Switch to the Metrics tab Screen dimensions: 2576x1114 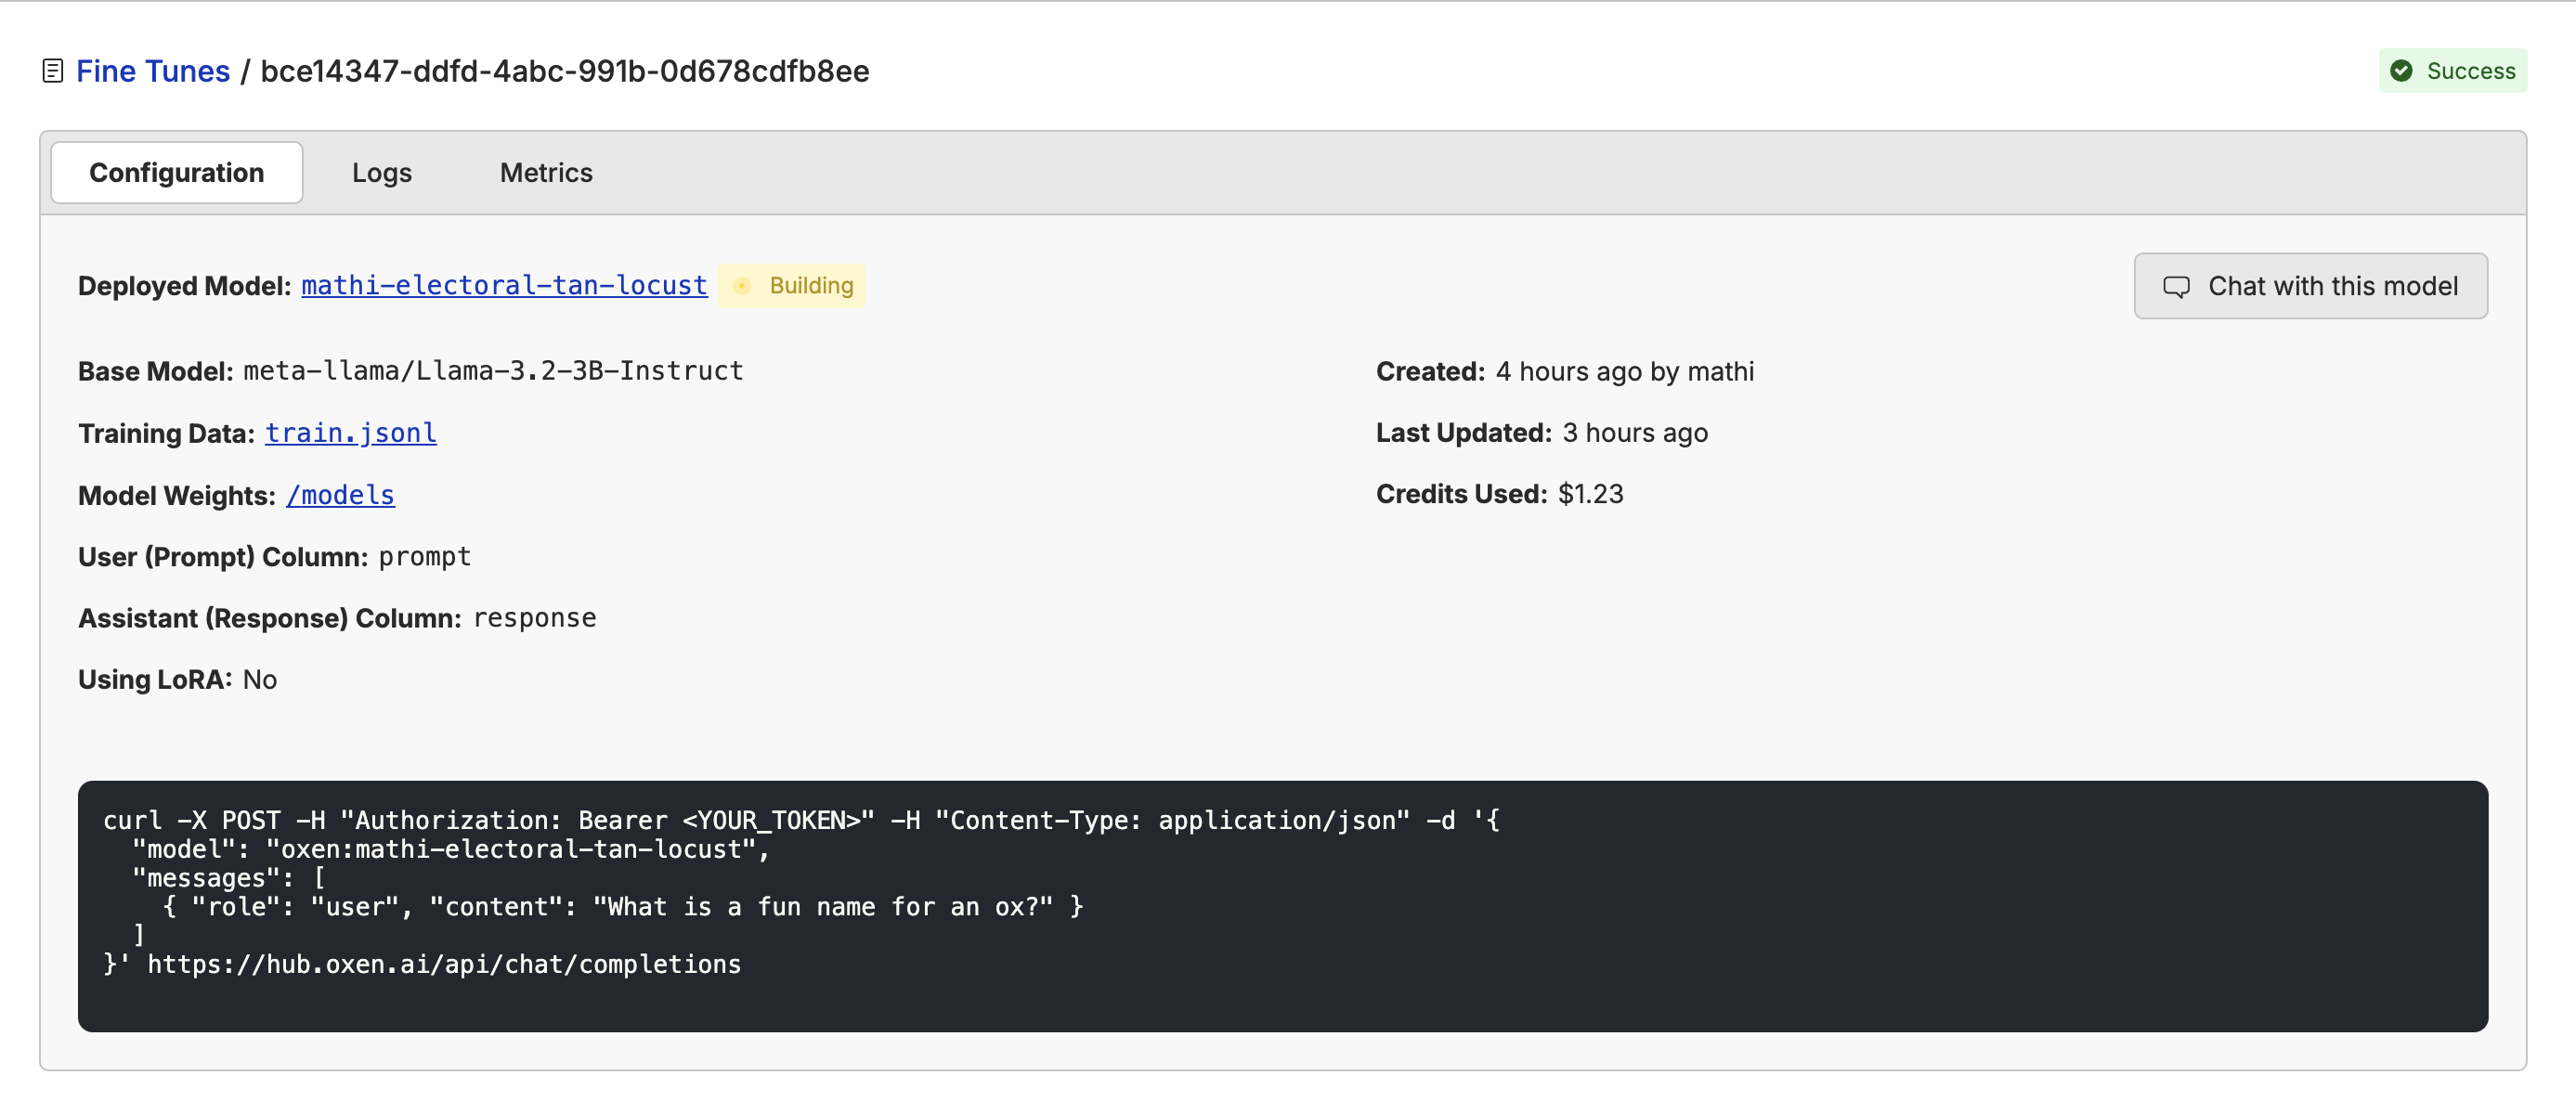[546, 173]
